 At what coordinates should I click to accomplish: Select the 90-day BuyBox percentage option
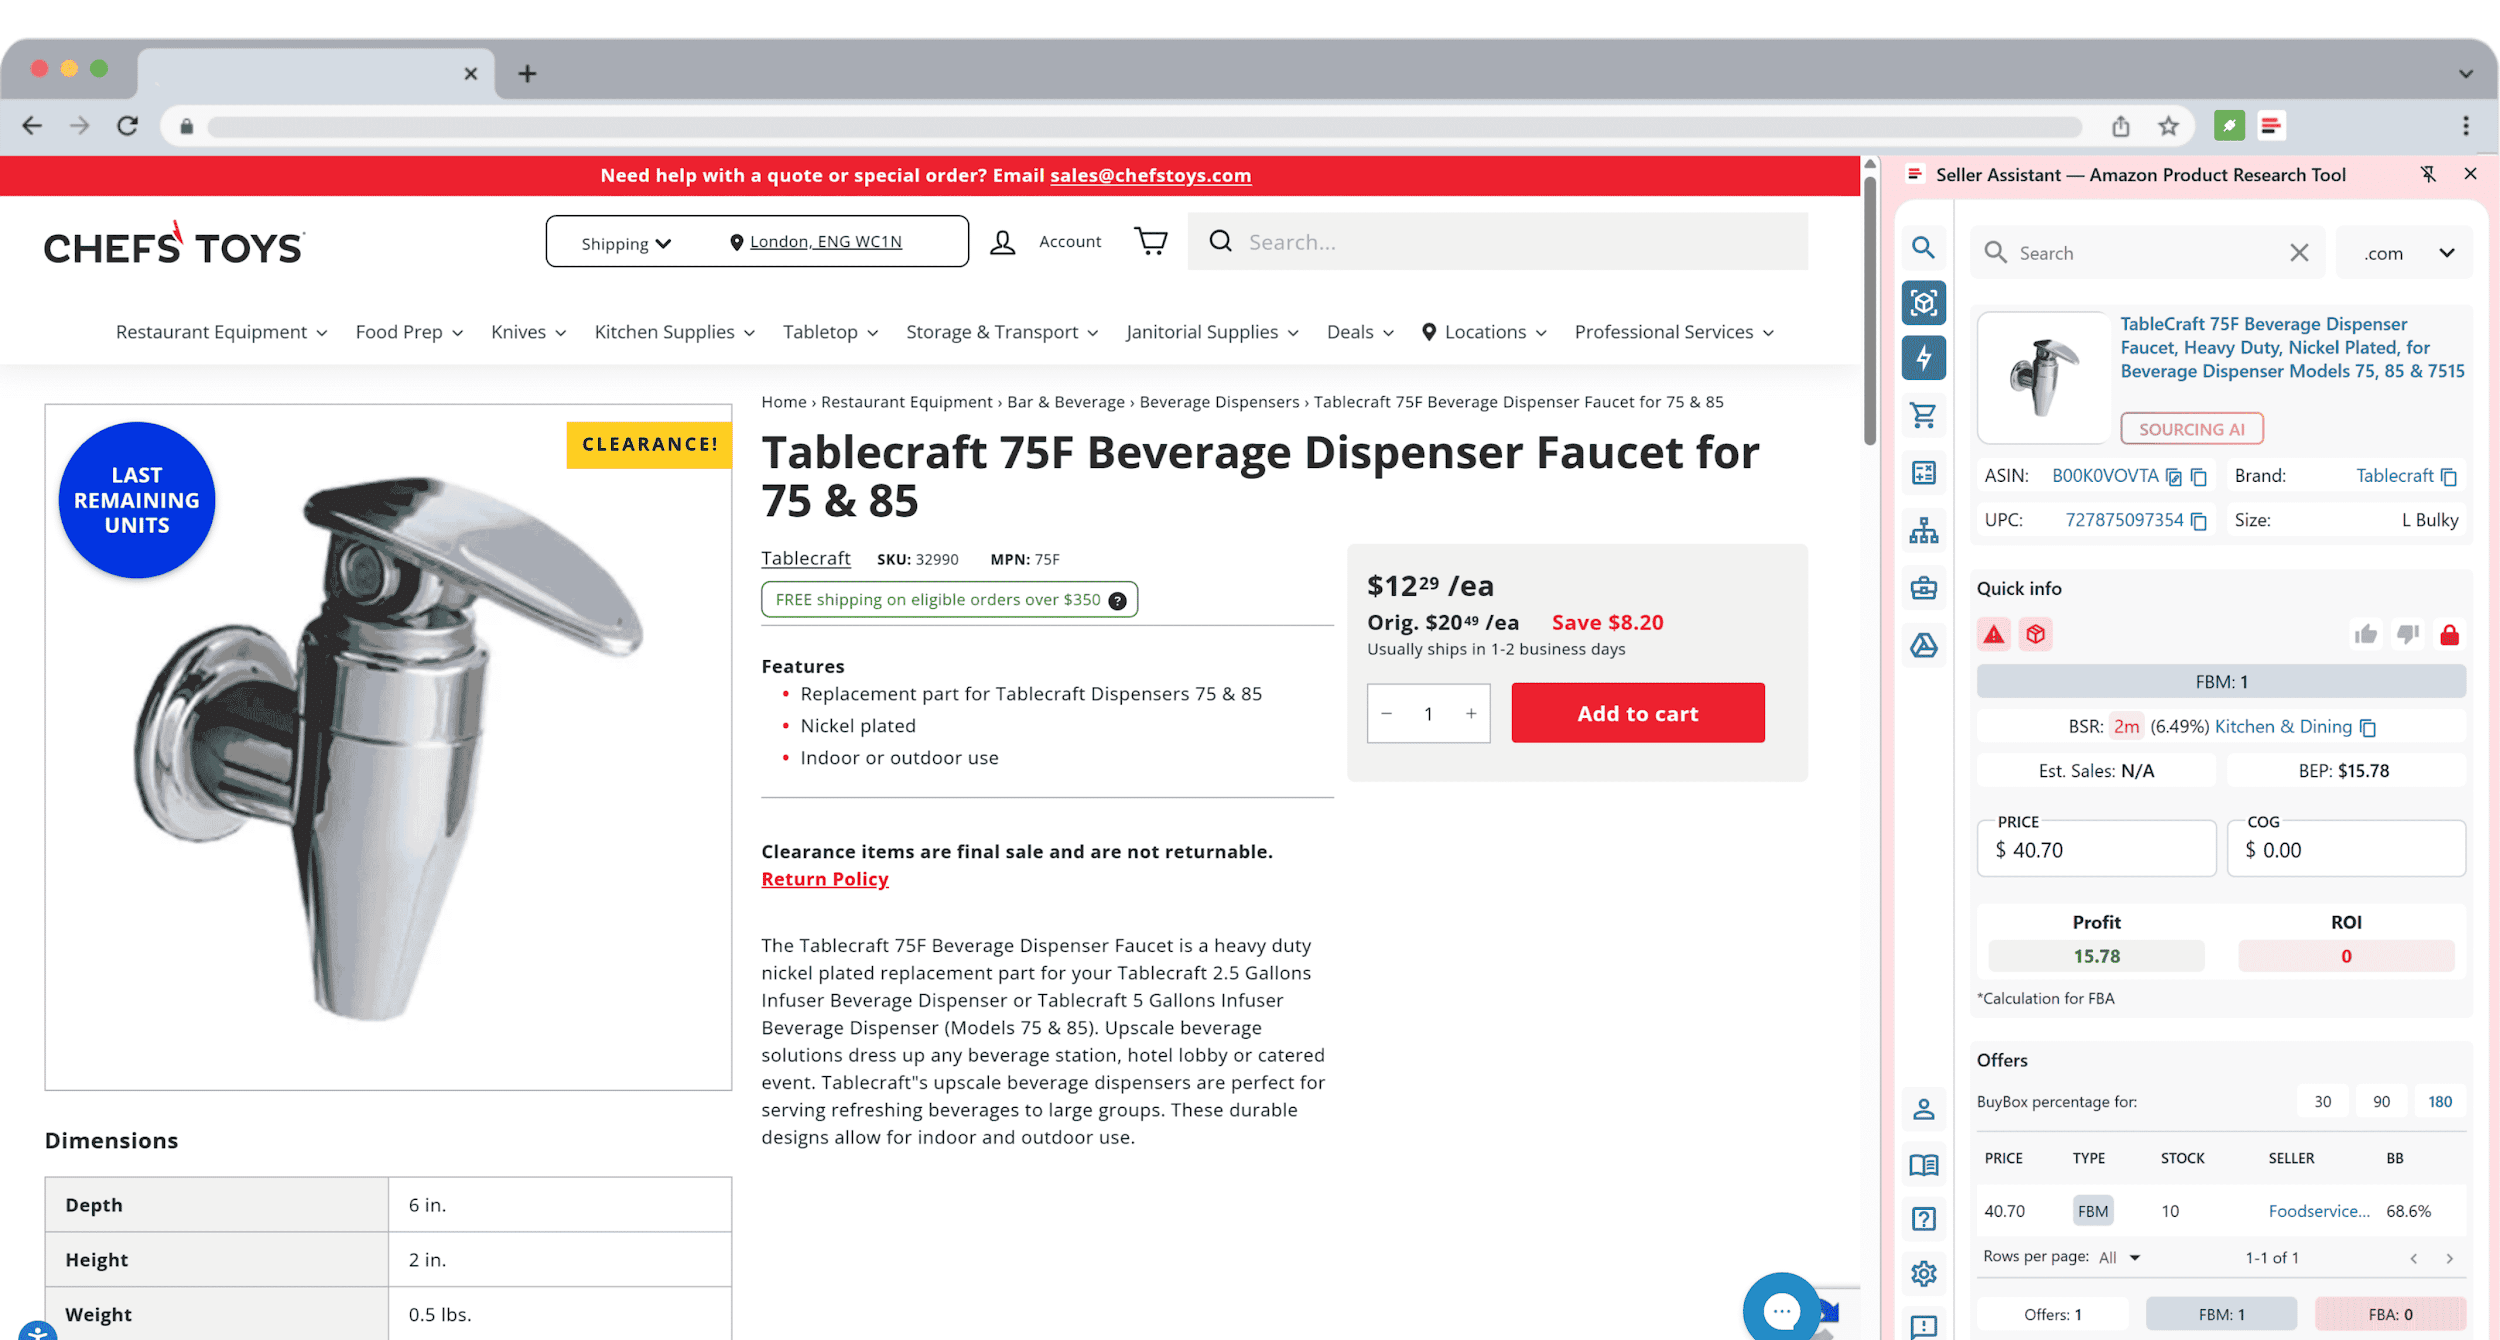2381,1101
